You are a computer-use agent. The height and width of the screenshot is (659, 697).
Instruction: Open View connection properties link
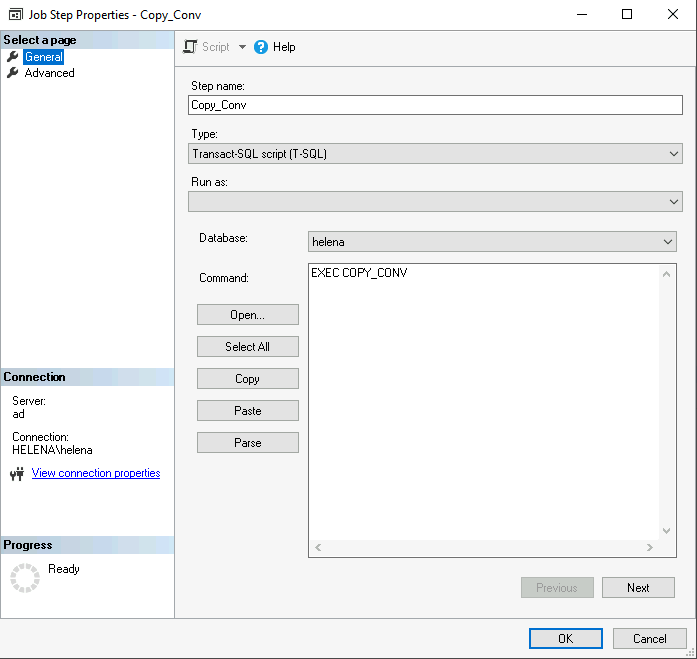(96, 473)
